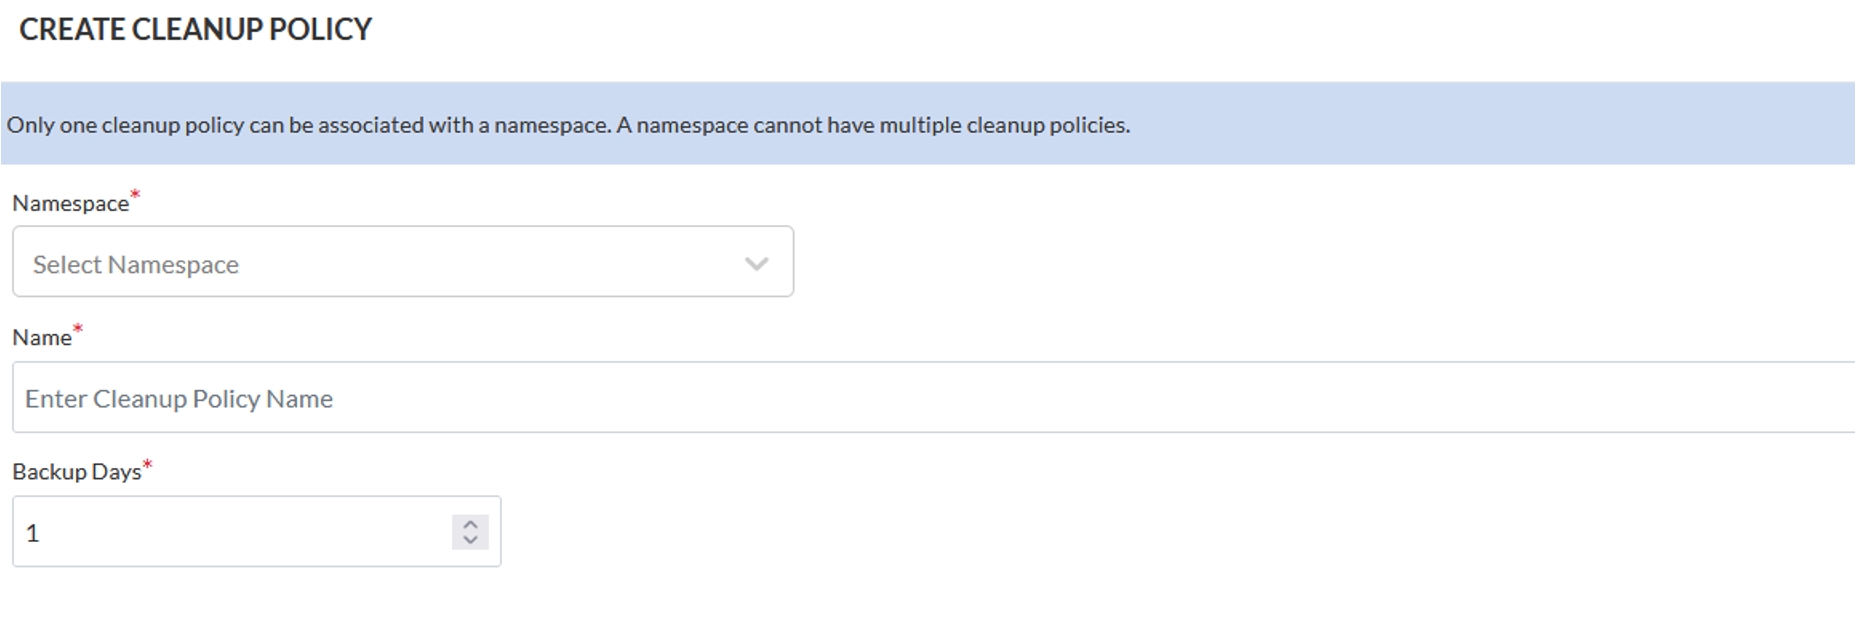Click the value 1 in Backup Days
The width and height of the screenshot is (1856, 636).
(x=32, y=534)
